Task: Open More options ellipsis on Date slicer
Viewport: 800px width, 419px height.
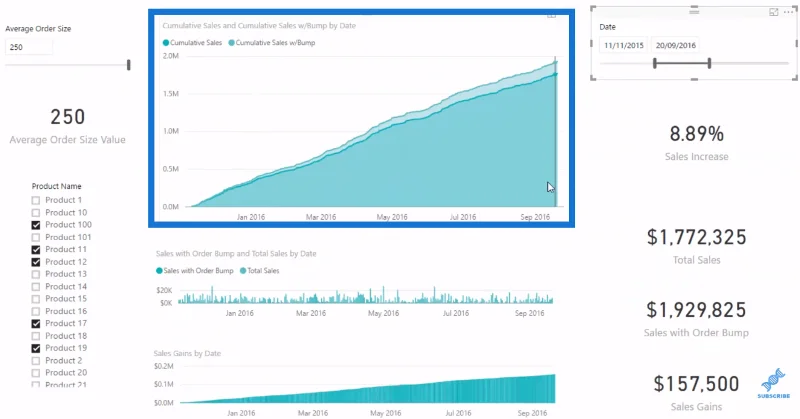Action: (788, 12)
